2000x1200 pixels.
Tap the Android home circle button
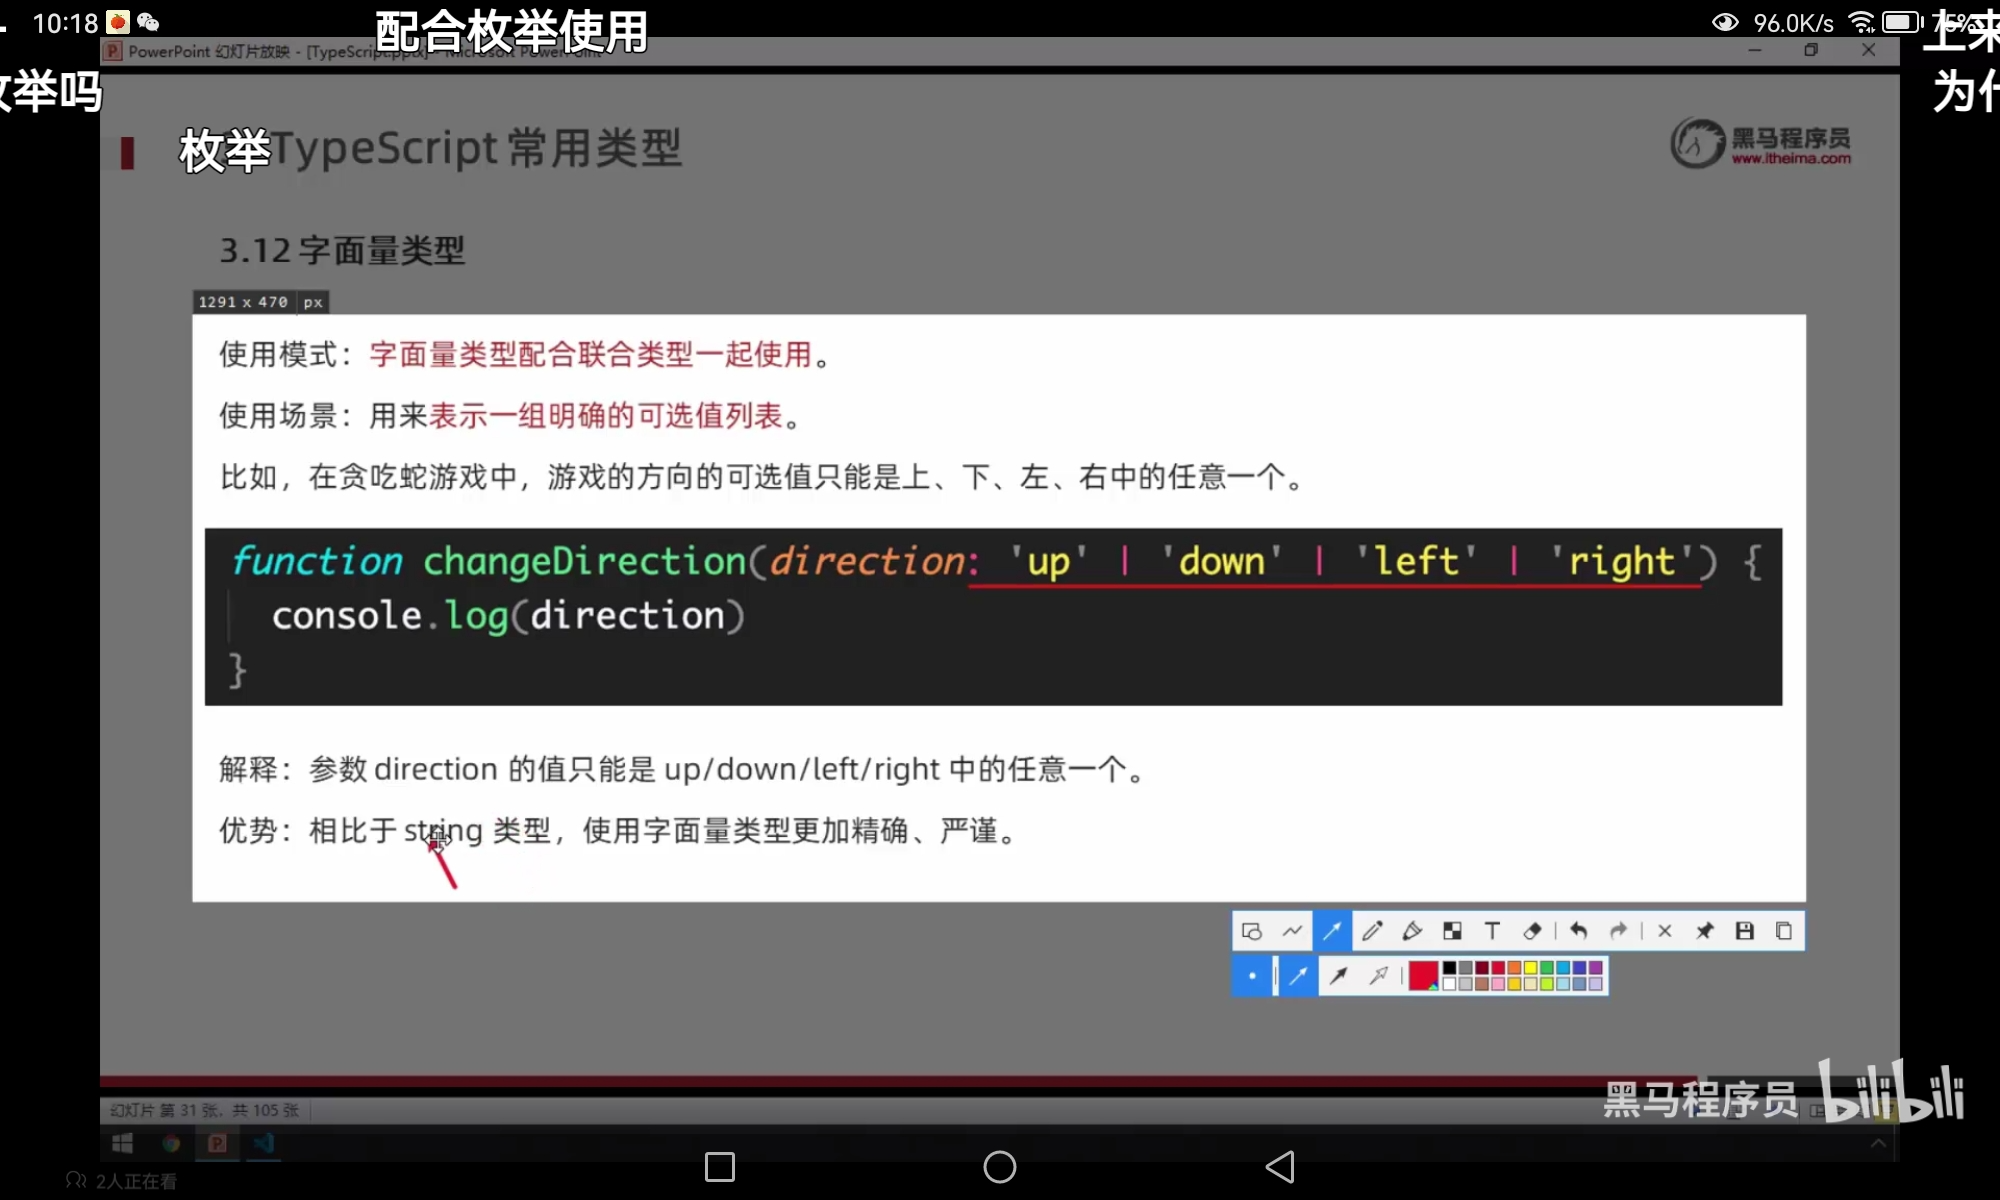point(999,1166)
